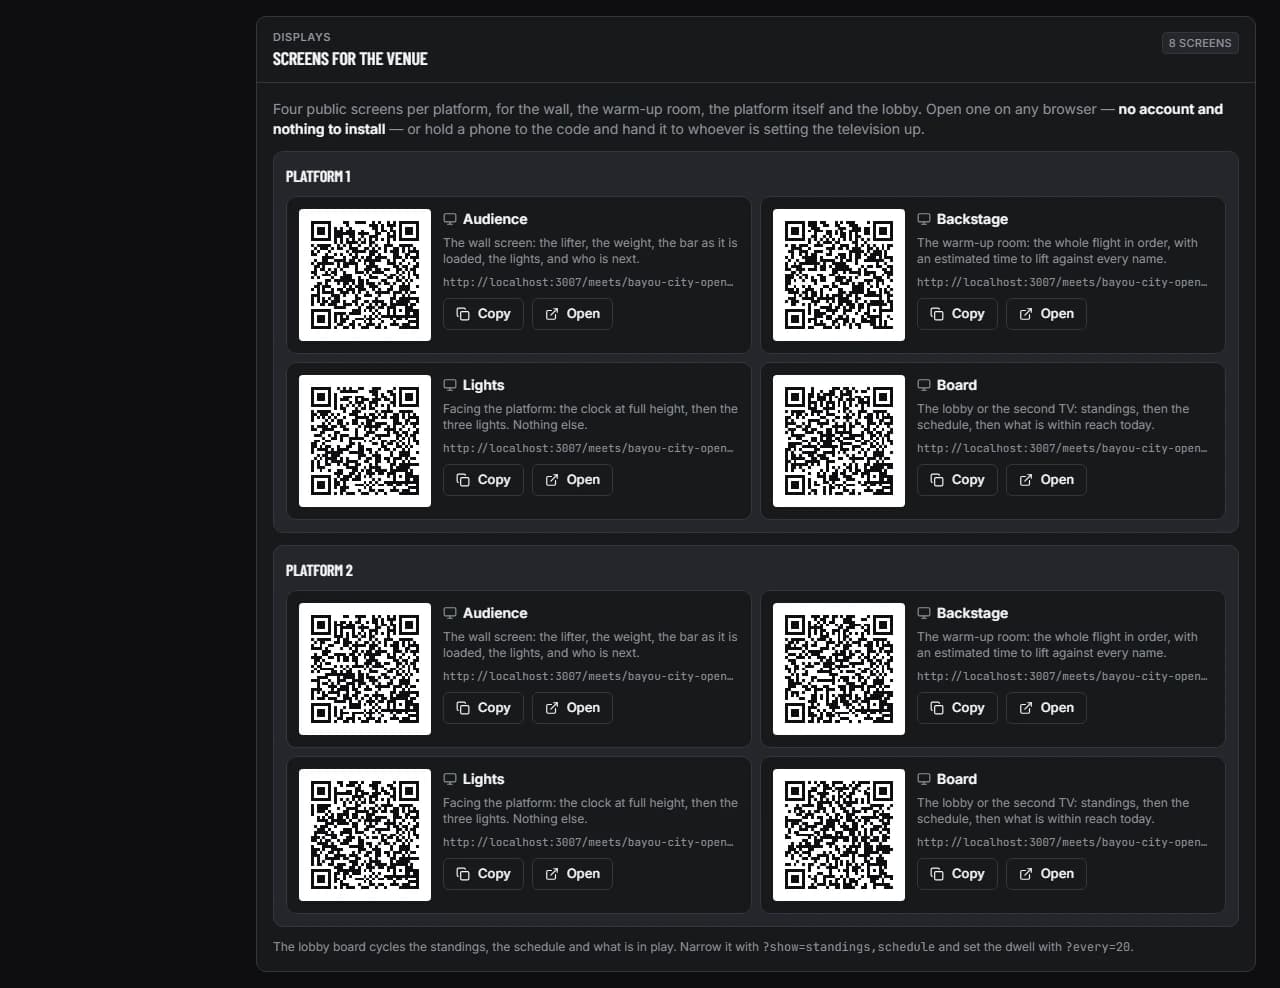Image resolution: width=1280 pixels, height=988 pixels.
Task: Select the Platform 2 Backstage URL text
Action: pos(1062,676)
